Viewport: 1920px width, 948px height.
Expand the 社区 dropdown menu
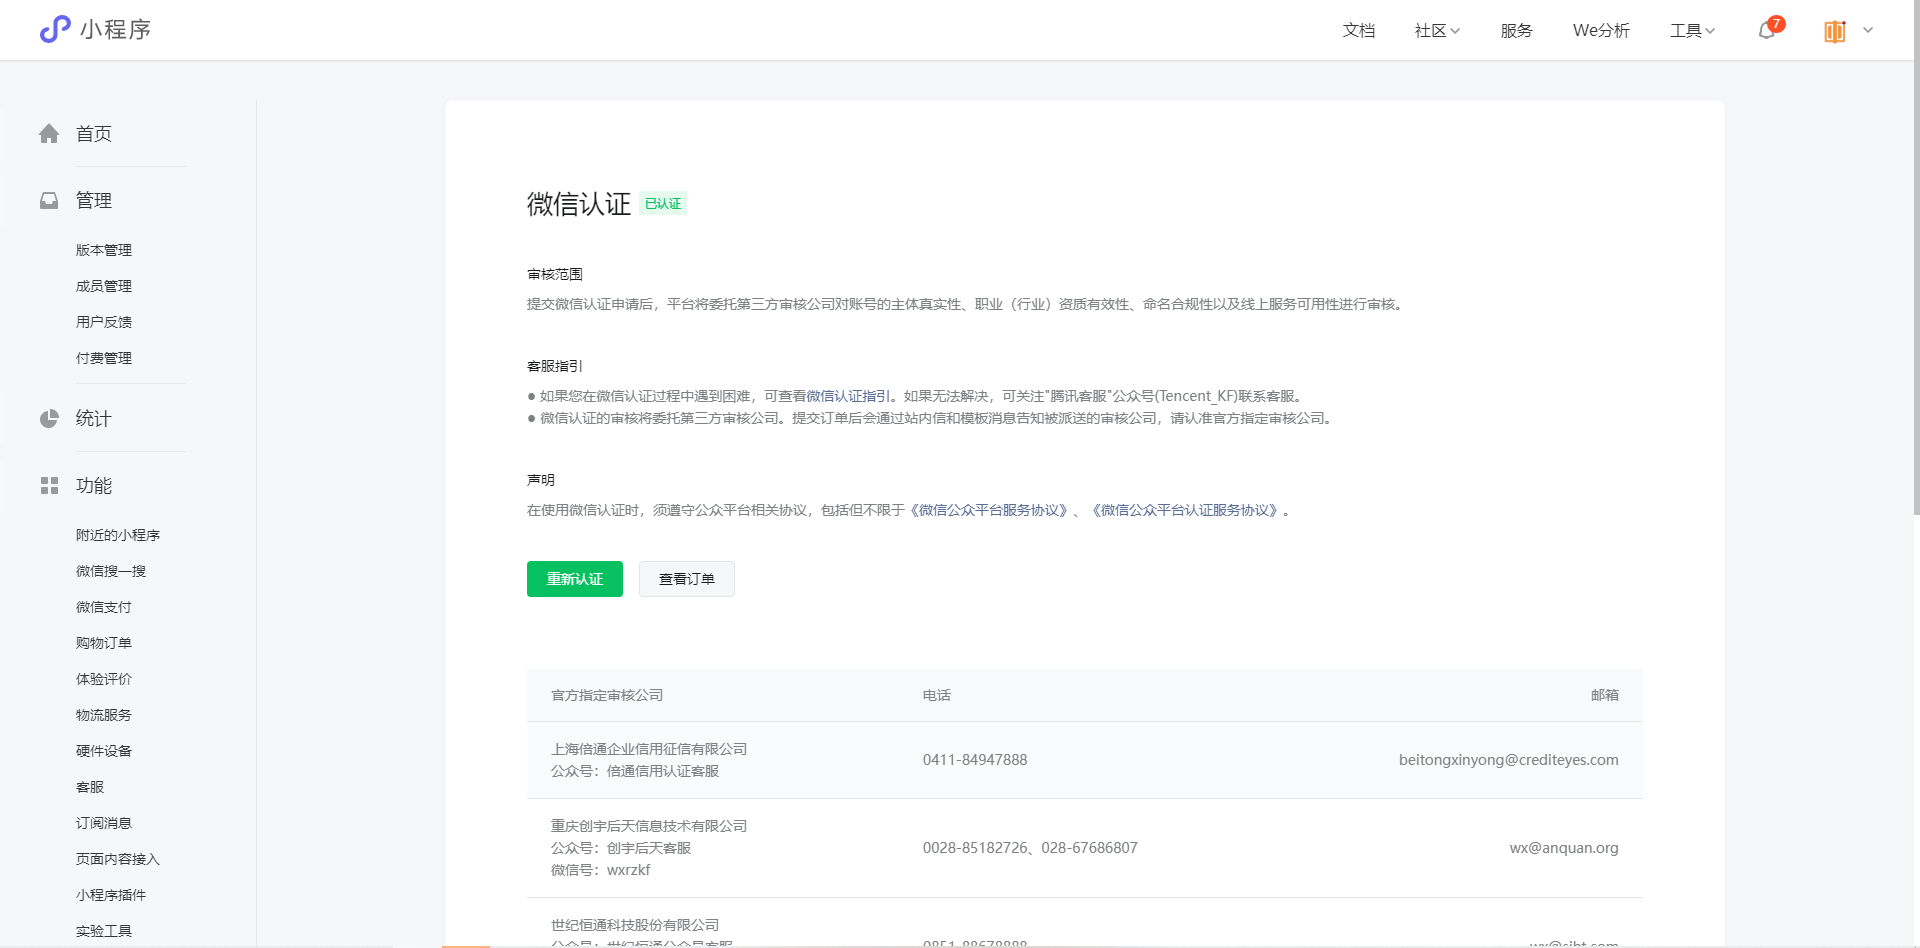[1437, 31]
